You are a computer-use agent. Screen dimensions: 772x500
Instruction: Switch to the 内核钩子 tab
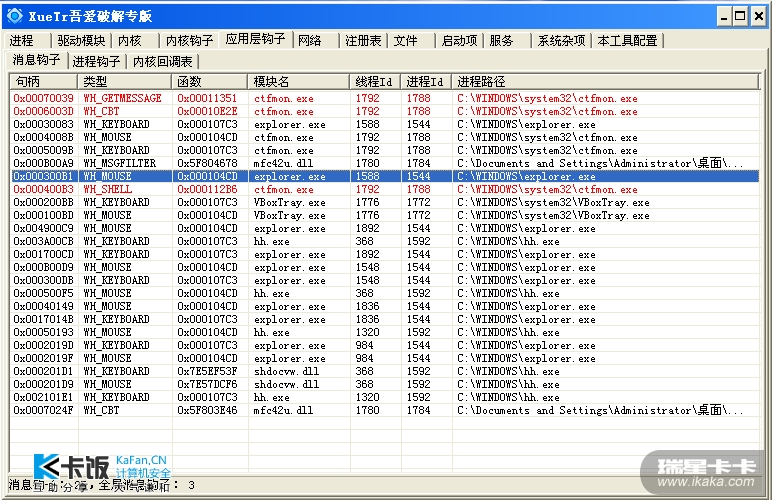[190, 40]
